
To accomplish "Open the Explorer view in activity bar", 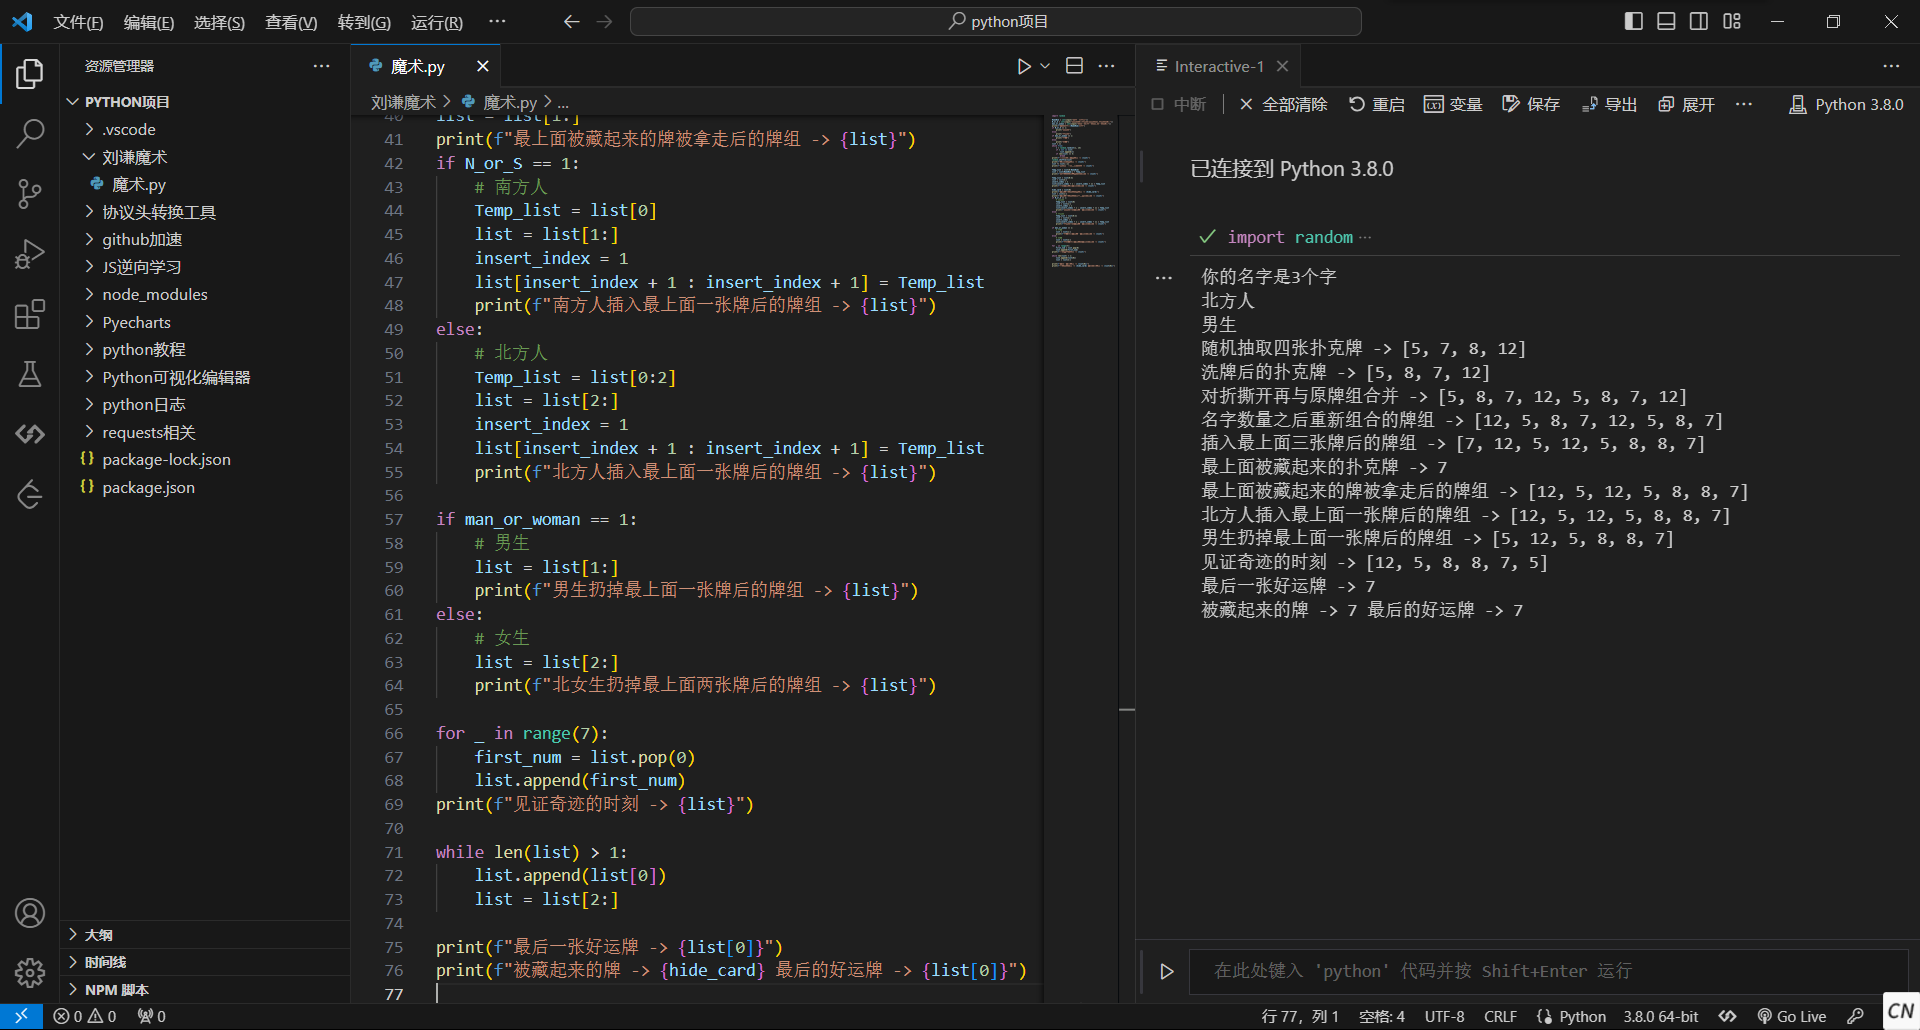I will 30,74.
